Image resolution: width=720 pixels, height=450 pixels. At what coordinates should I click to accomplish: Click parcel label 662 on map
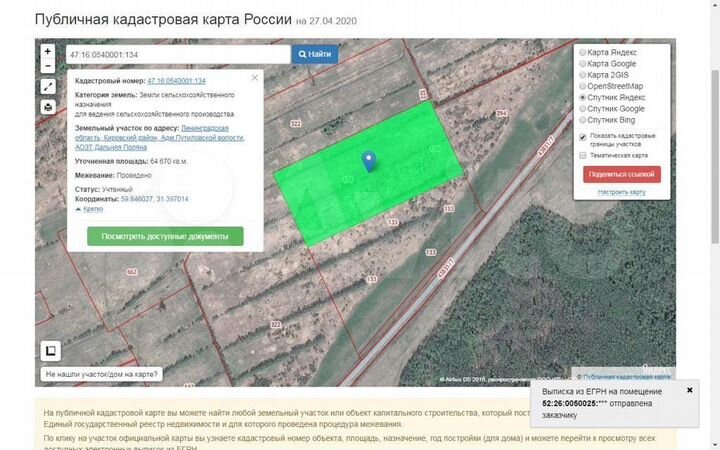click(132, 272)
